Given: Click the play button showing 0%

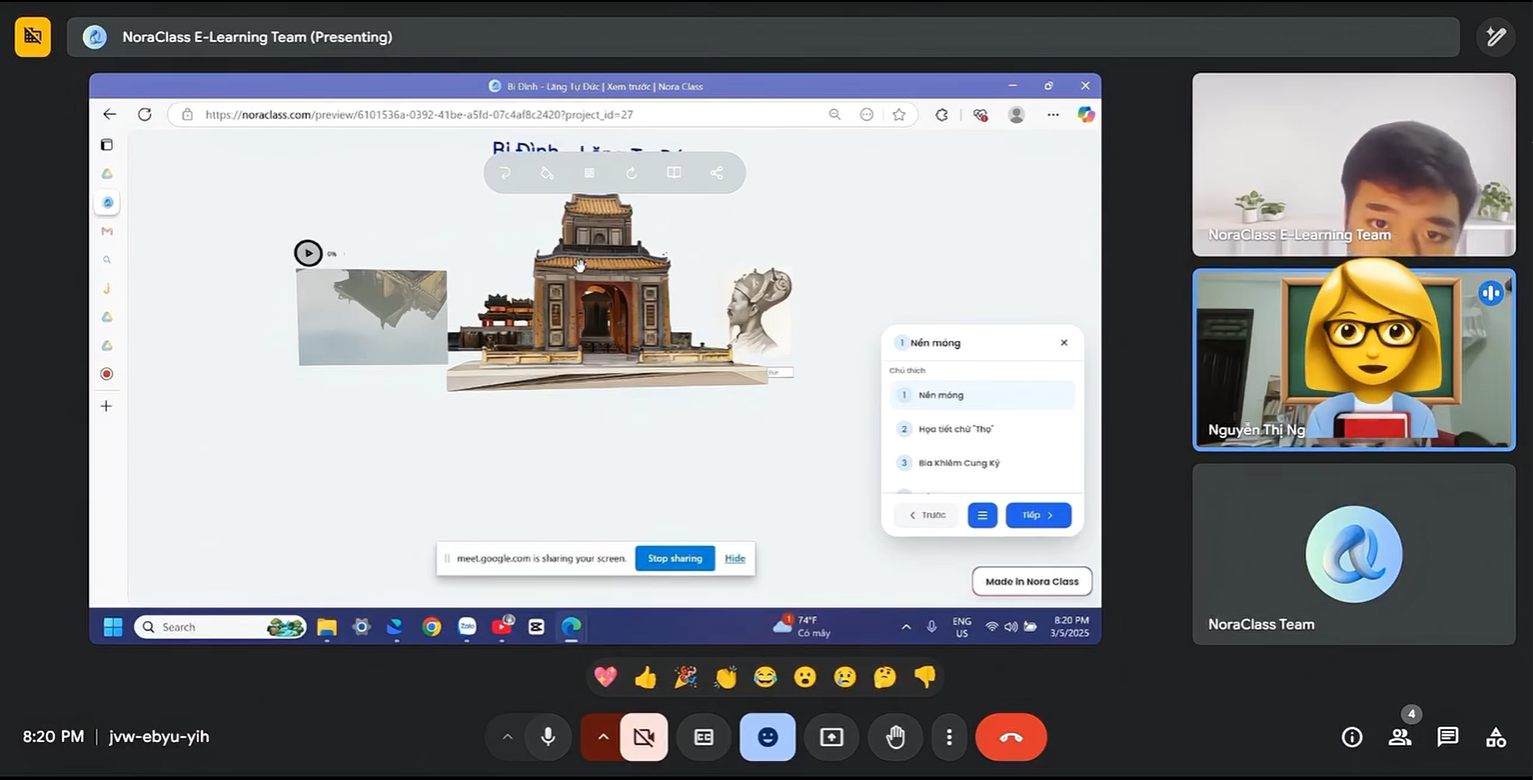Looking at the screenshot, I should pyautogui.click(x=308, y=253).
